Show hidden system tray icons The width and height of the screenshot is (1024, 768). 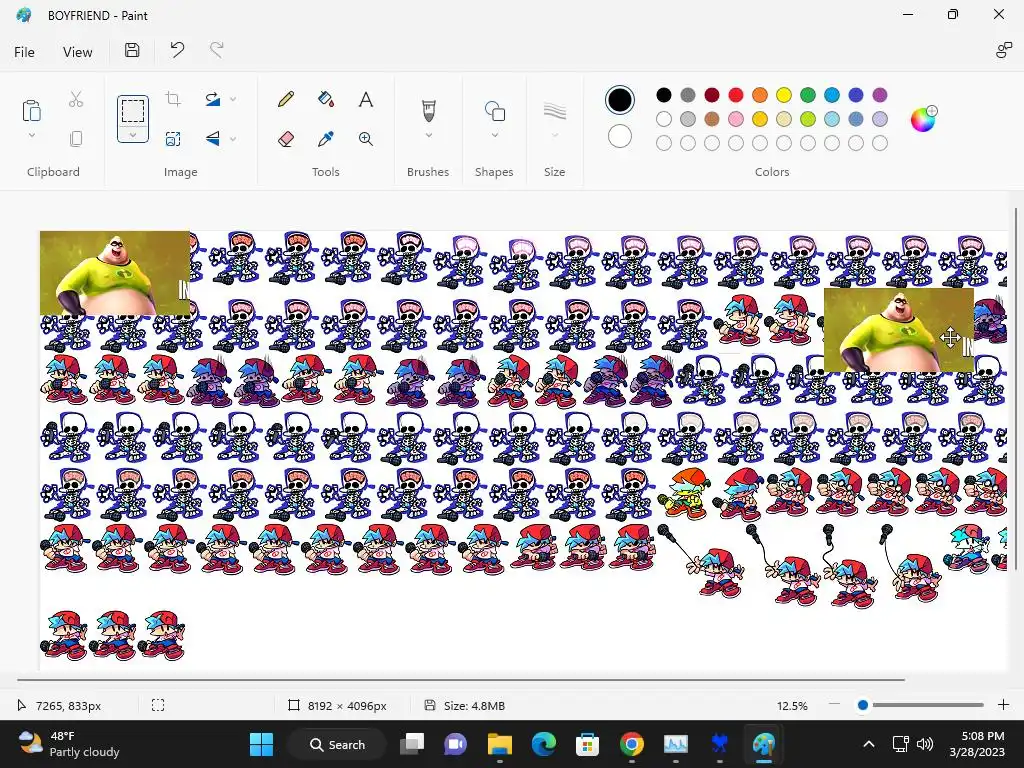(x=869, y=744)
